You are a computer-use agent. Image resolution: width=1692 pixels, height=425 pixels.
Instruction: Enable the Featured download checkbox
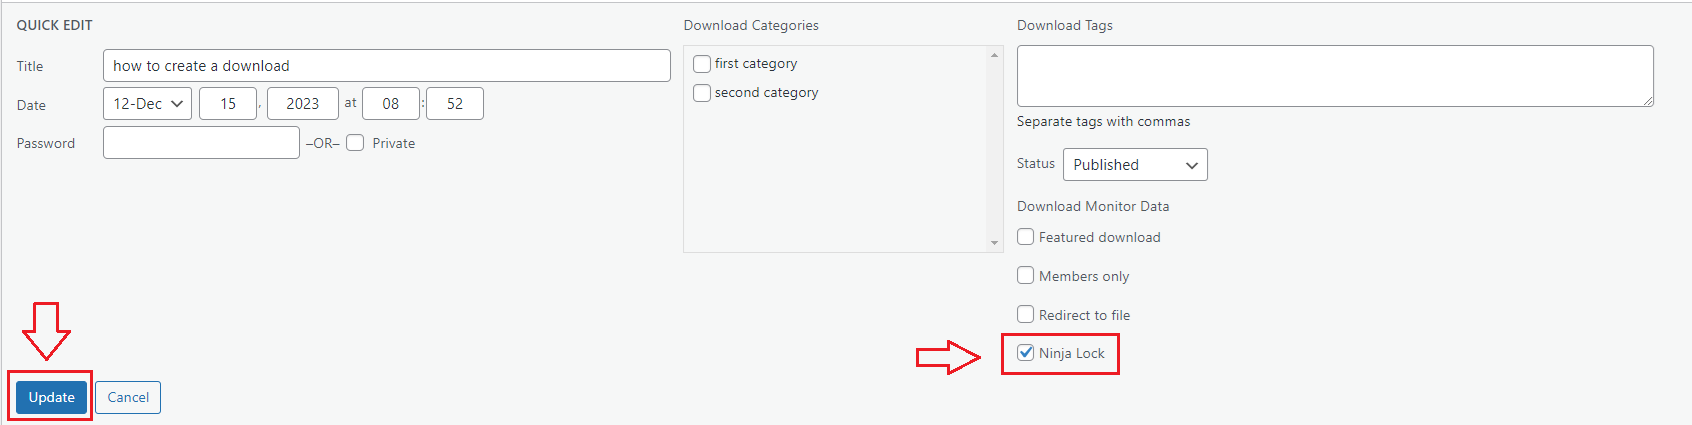coord(1025,236)
